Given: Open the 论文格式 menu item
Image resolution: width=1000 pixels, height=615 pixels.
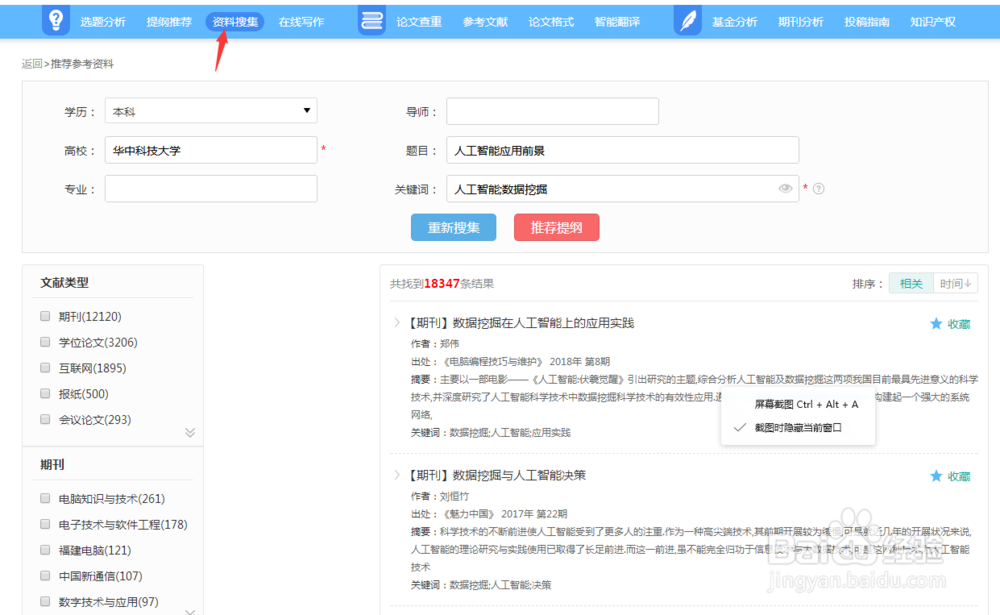Looking at the screenshot, I should pos(551,22).
